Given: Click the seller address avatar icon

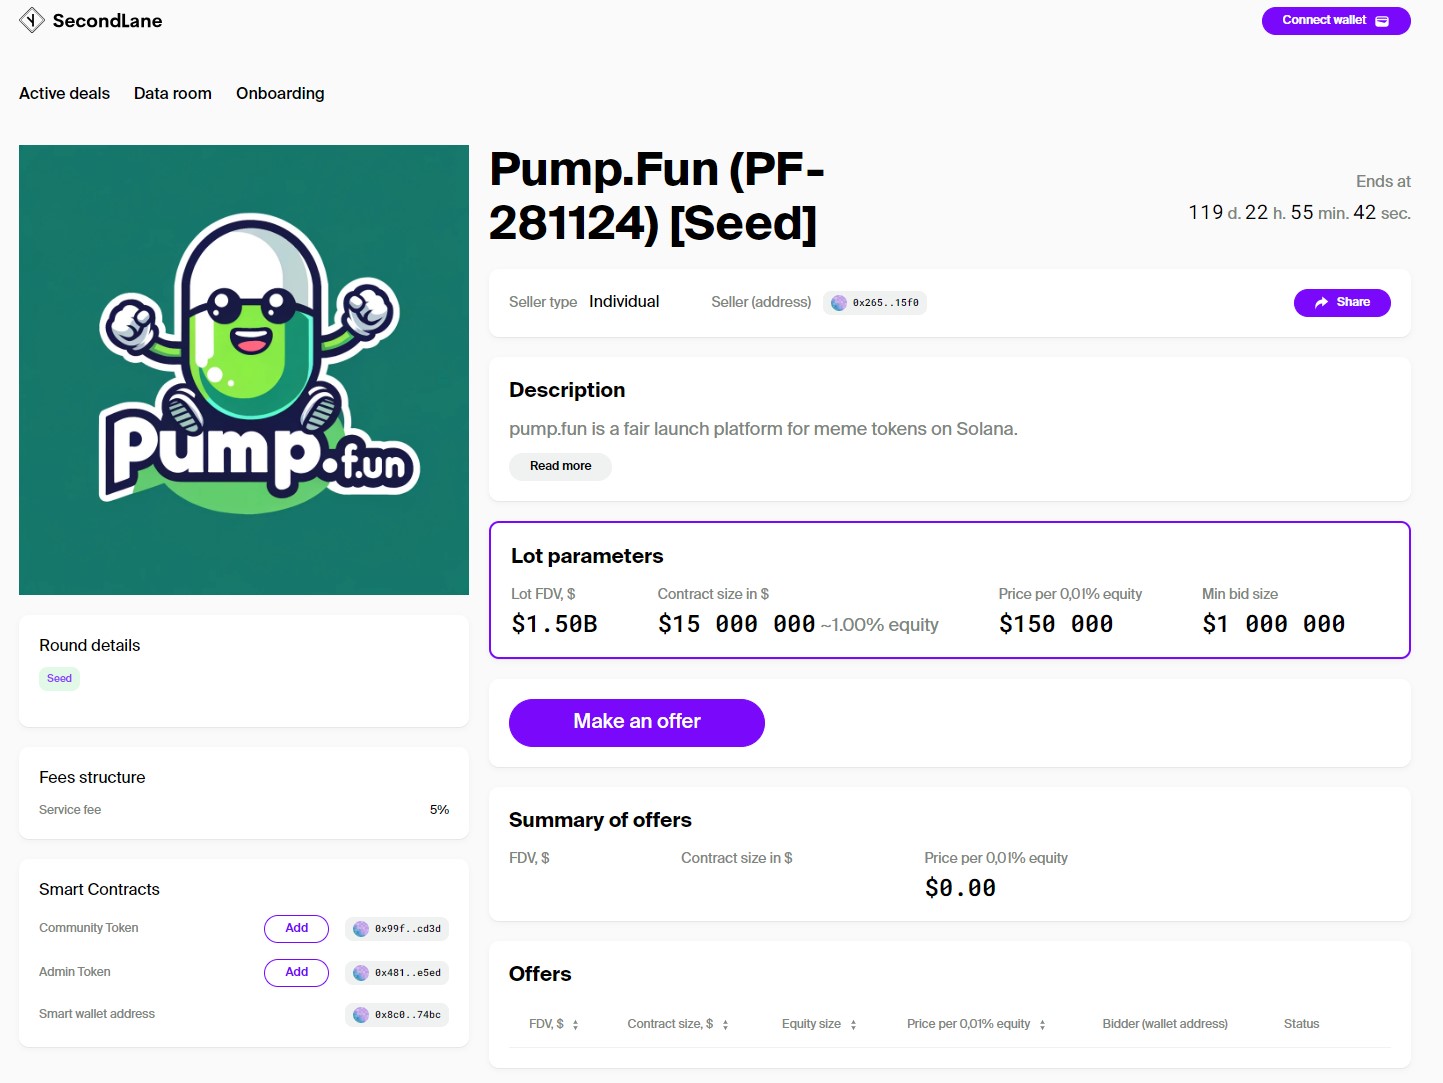Looking at the screenshot, I should click(x=839, y=303).
